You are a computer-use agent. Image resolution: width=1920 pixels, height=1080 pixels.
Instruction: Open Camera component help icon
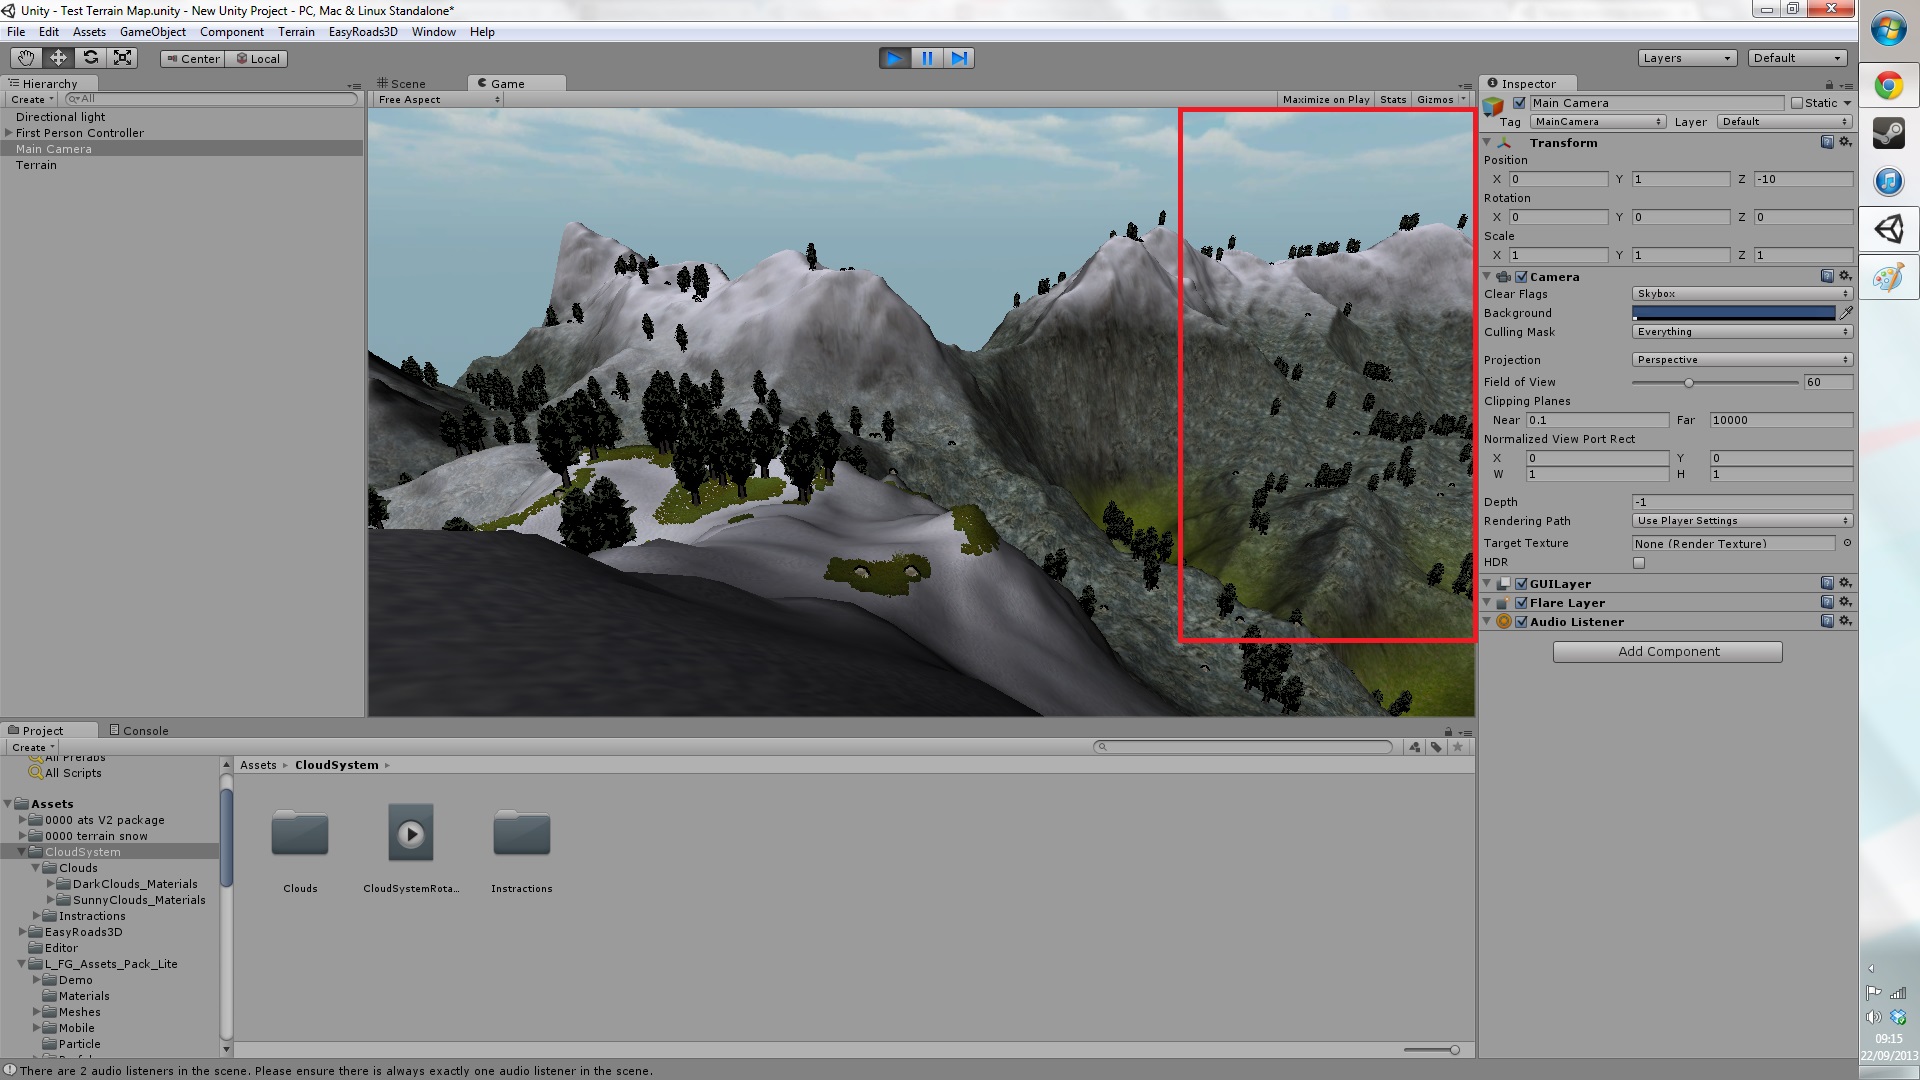1827,276
